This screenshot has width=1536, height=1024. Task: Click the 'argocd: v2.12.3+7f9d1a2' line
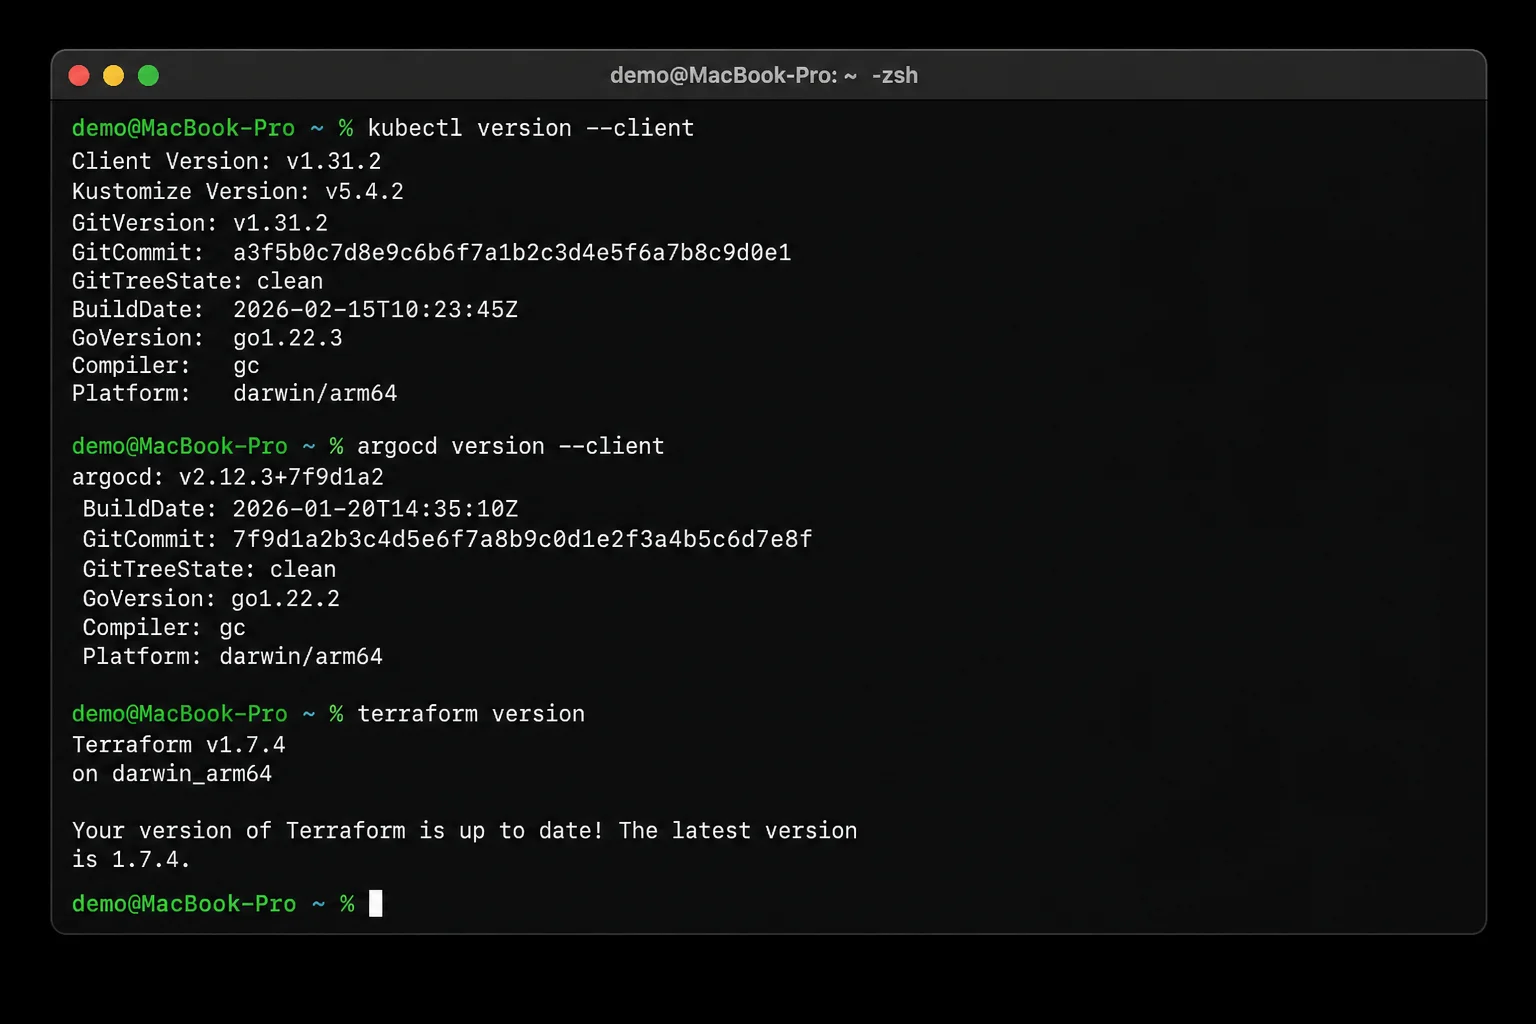[x=228, y=477]
